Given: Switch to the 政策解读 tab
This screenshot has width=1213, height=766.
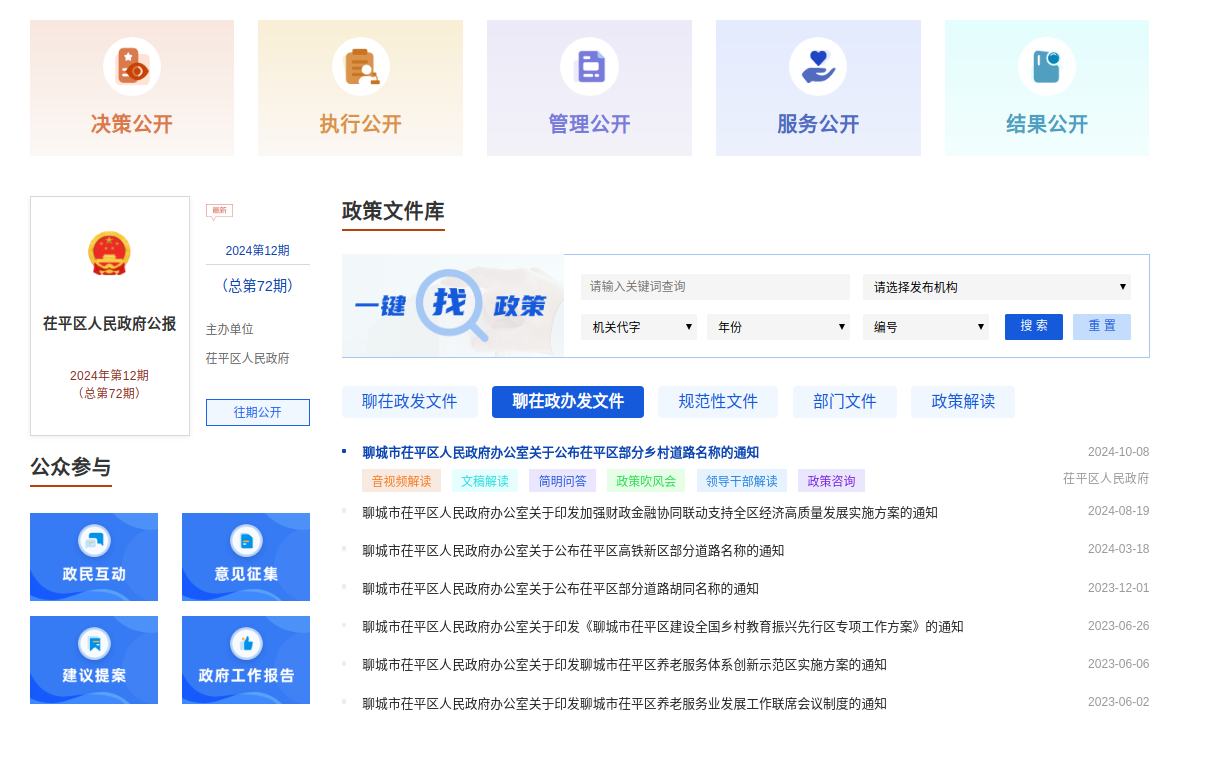Looking at the screenshot, I should (x=962, y=402).
